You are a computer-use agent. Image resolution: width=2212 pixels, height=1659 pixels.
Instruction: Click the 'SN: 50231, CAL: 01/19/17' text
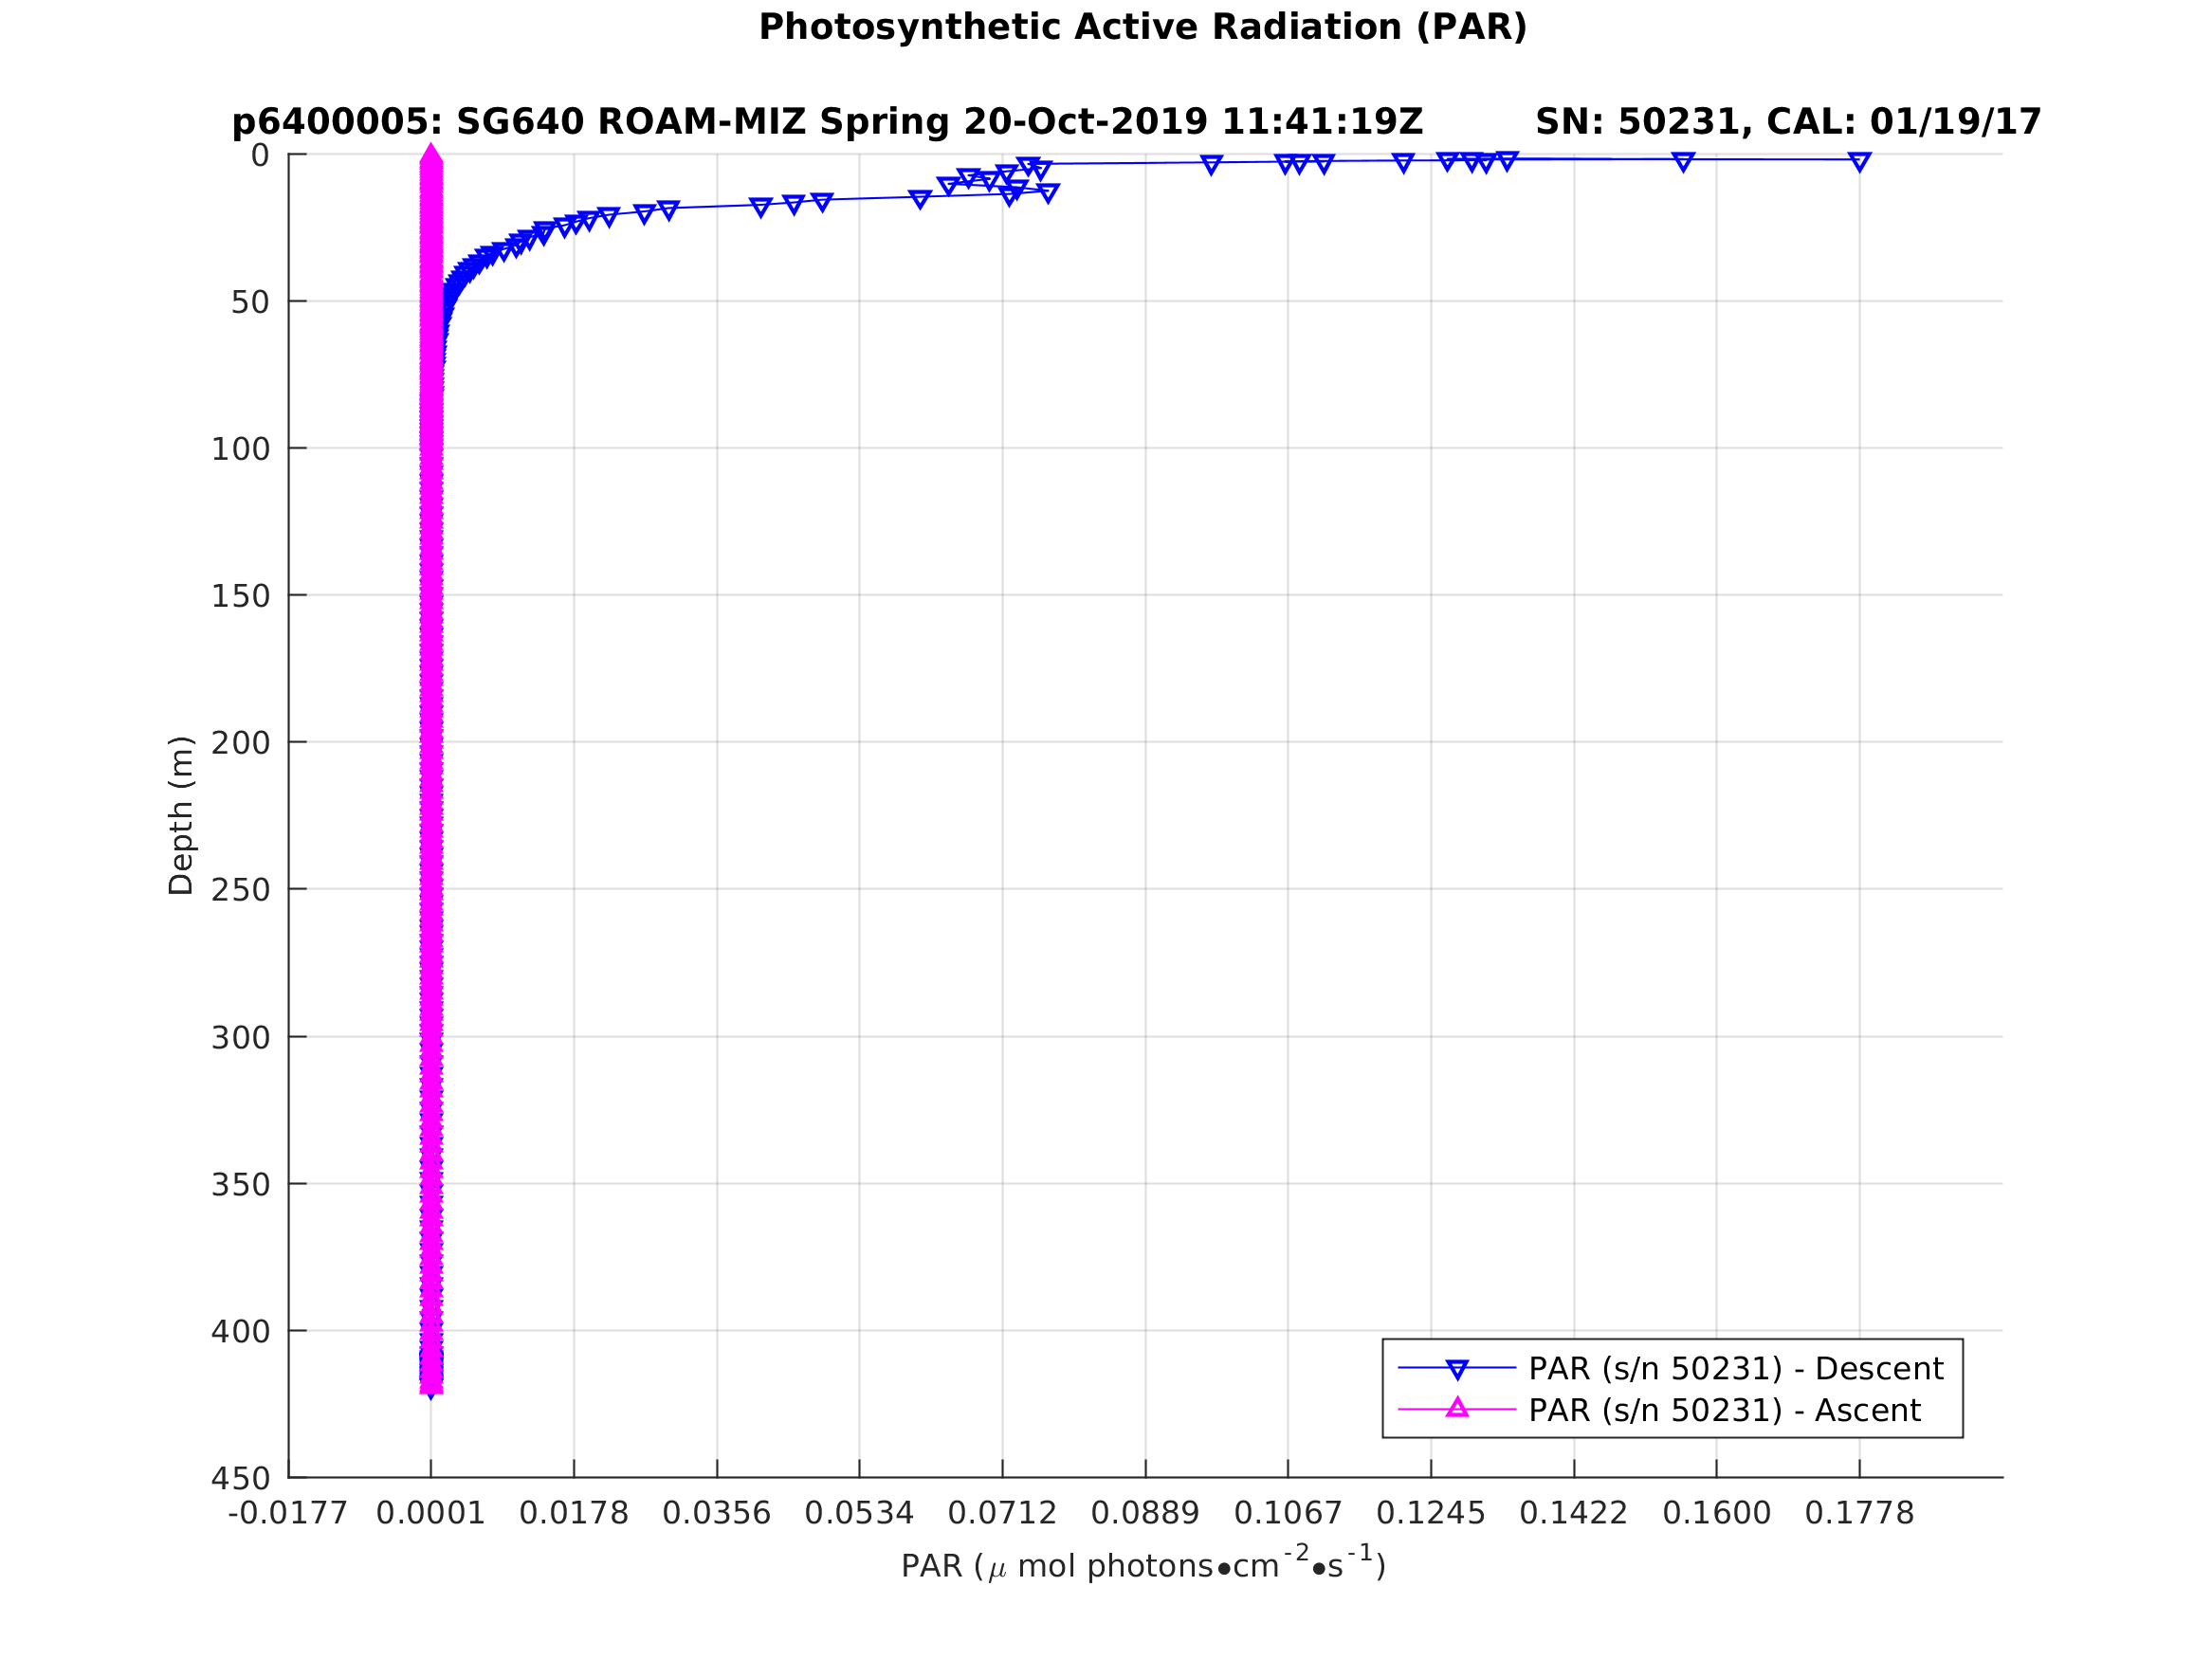[x=1788, y=123]
